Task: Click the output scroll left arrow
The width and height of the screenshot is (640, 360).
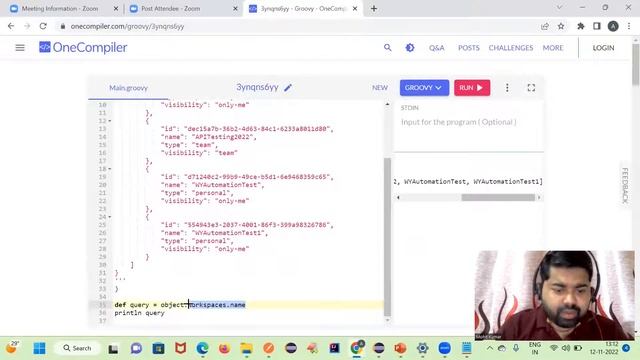Action: 398,198
